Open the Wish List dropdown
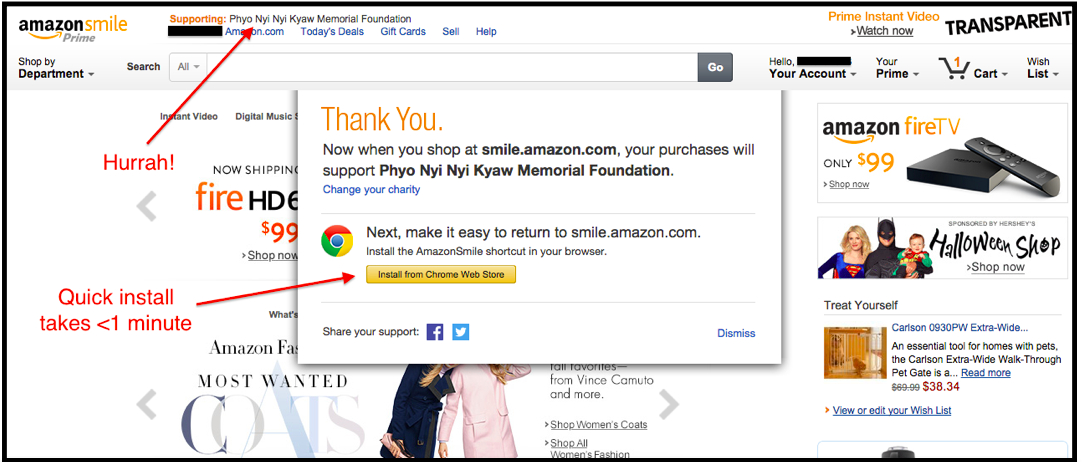1082x462 pixels. pyautogui.click(x=1043, y=68)
